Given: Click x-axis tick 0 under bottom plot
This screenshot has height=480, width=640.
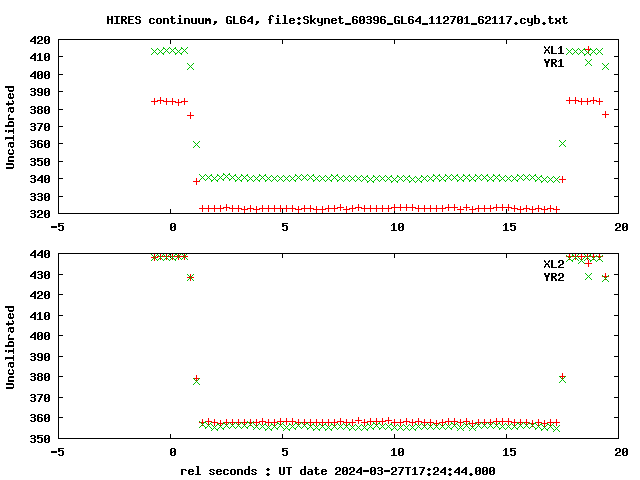Looking at the screenshot, I should coord(173,452).
